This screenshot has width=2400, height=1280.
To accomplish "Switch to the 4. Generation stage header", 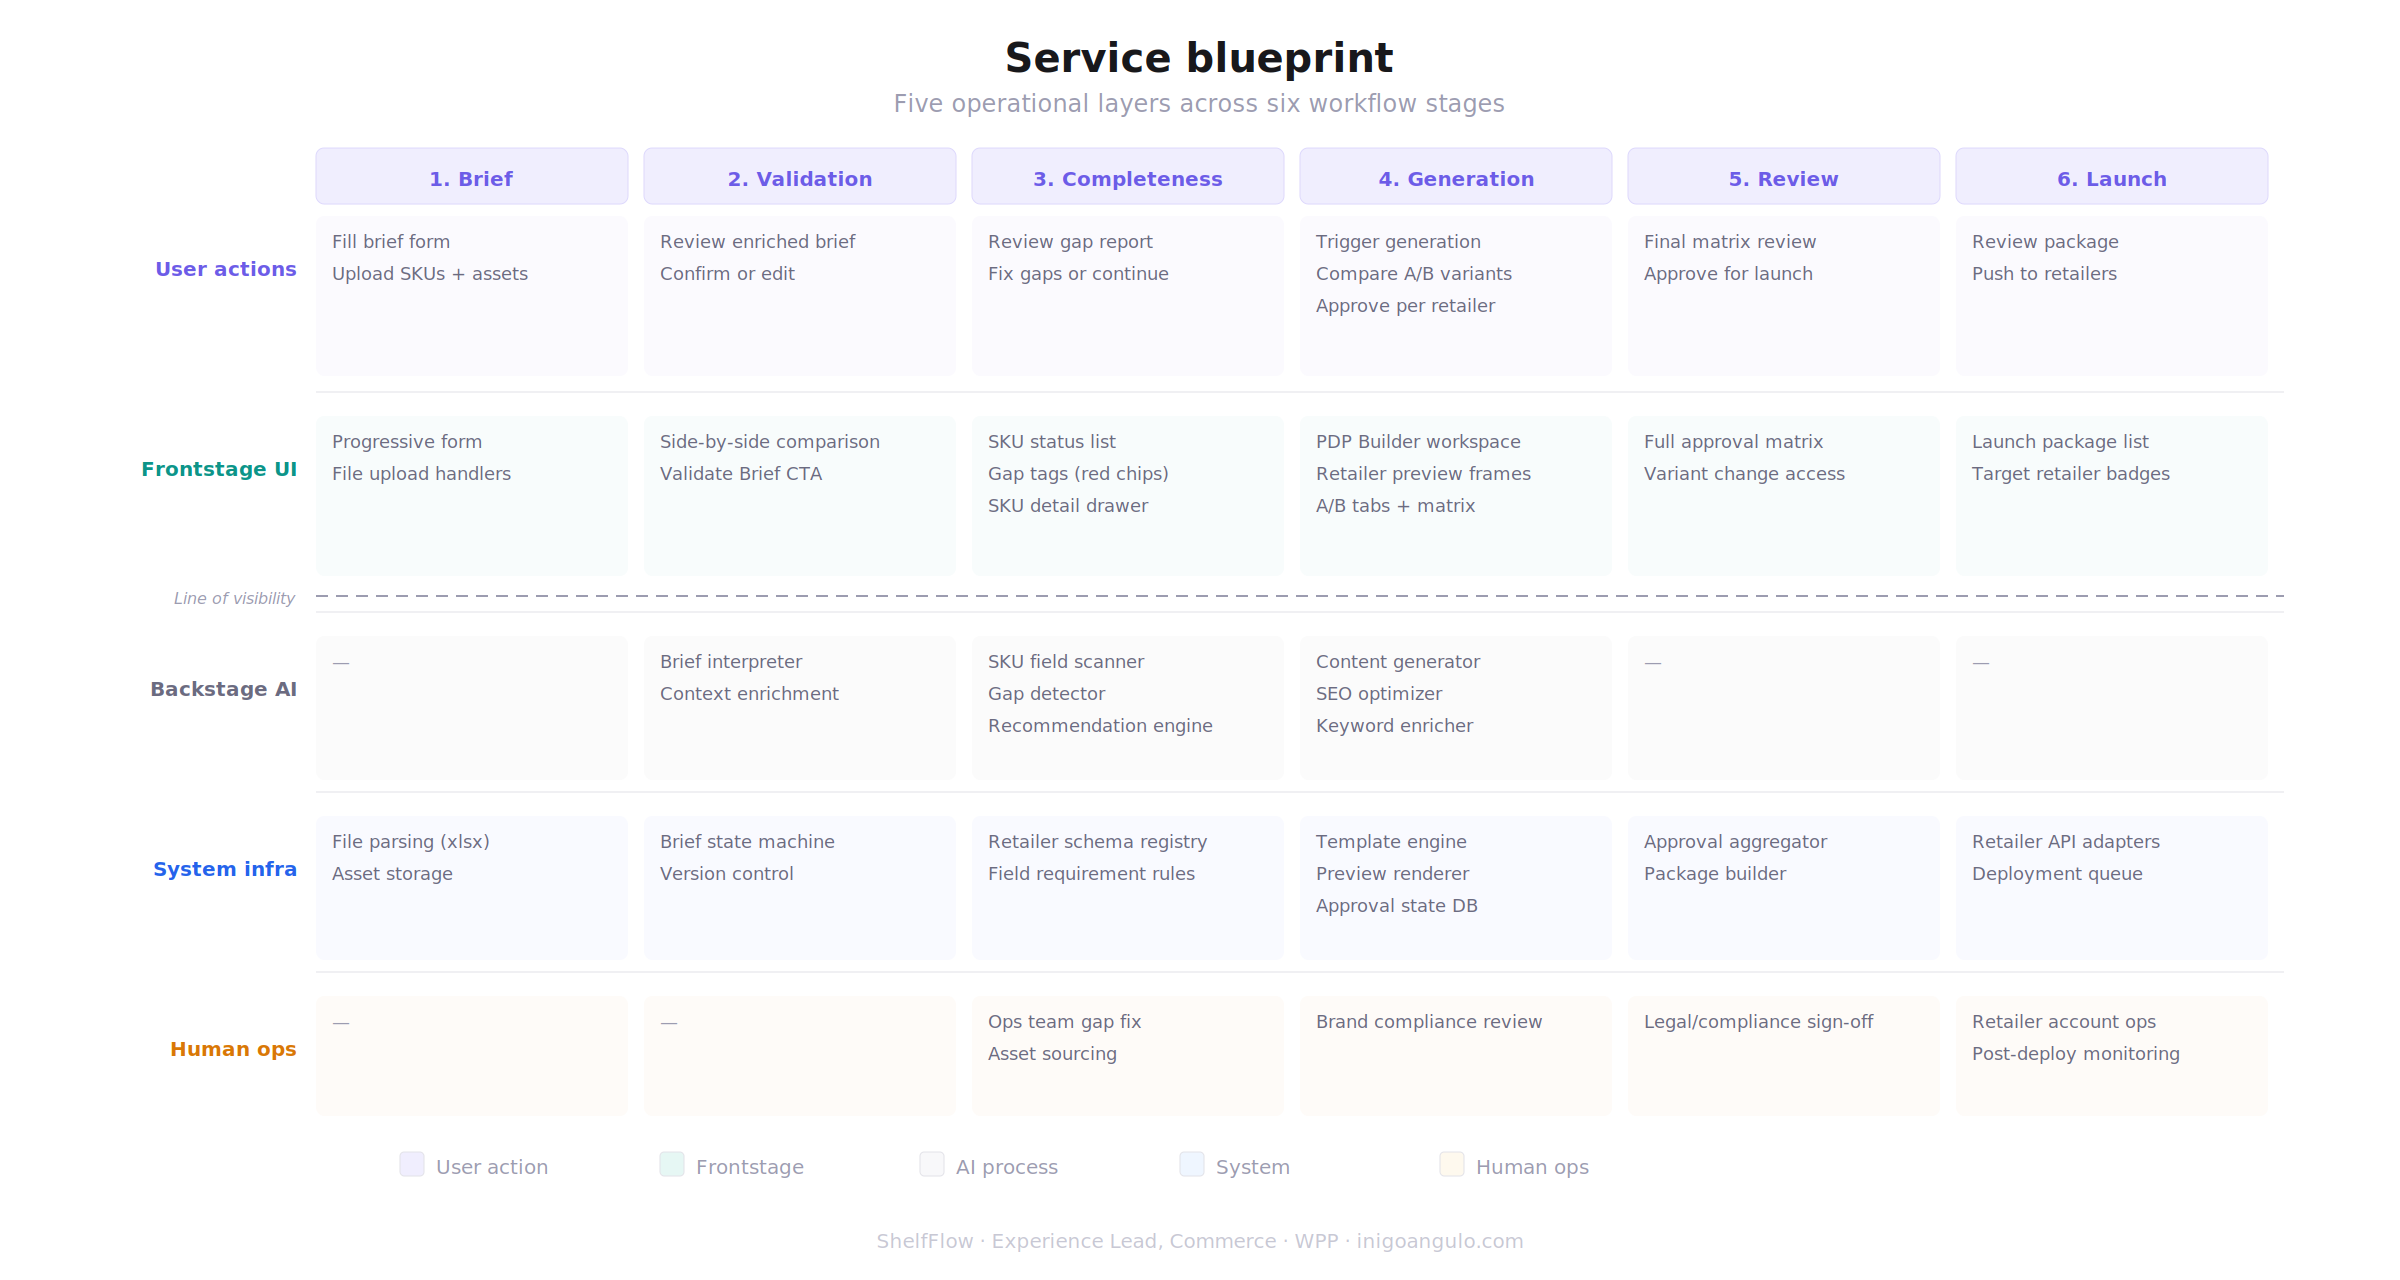I will (x=1456, y=177).
